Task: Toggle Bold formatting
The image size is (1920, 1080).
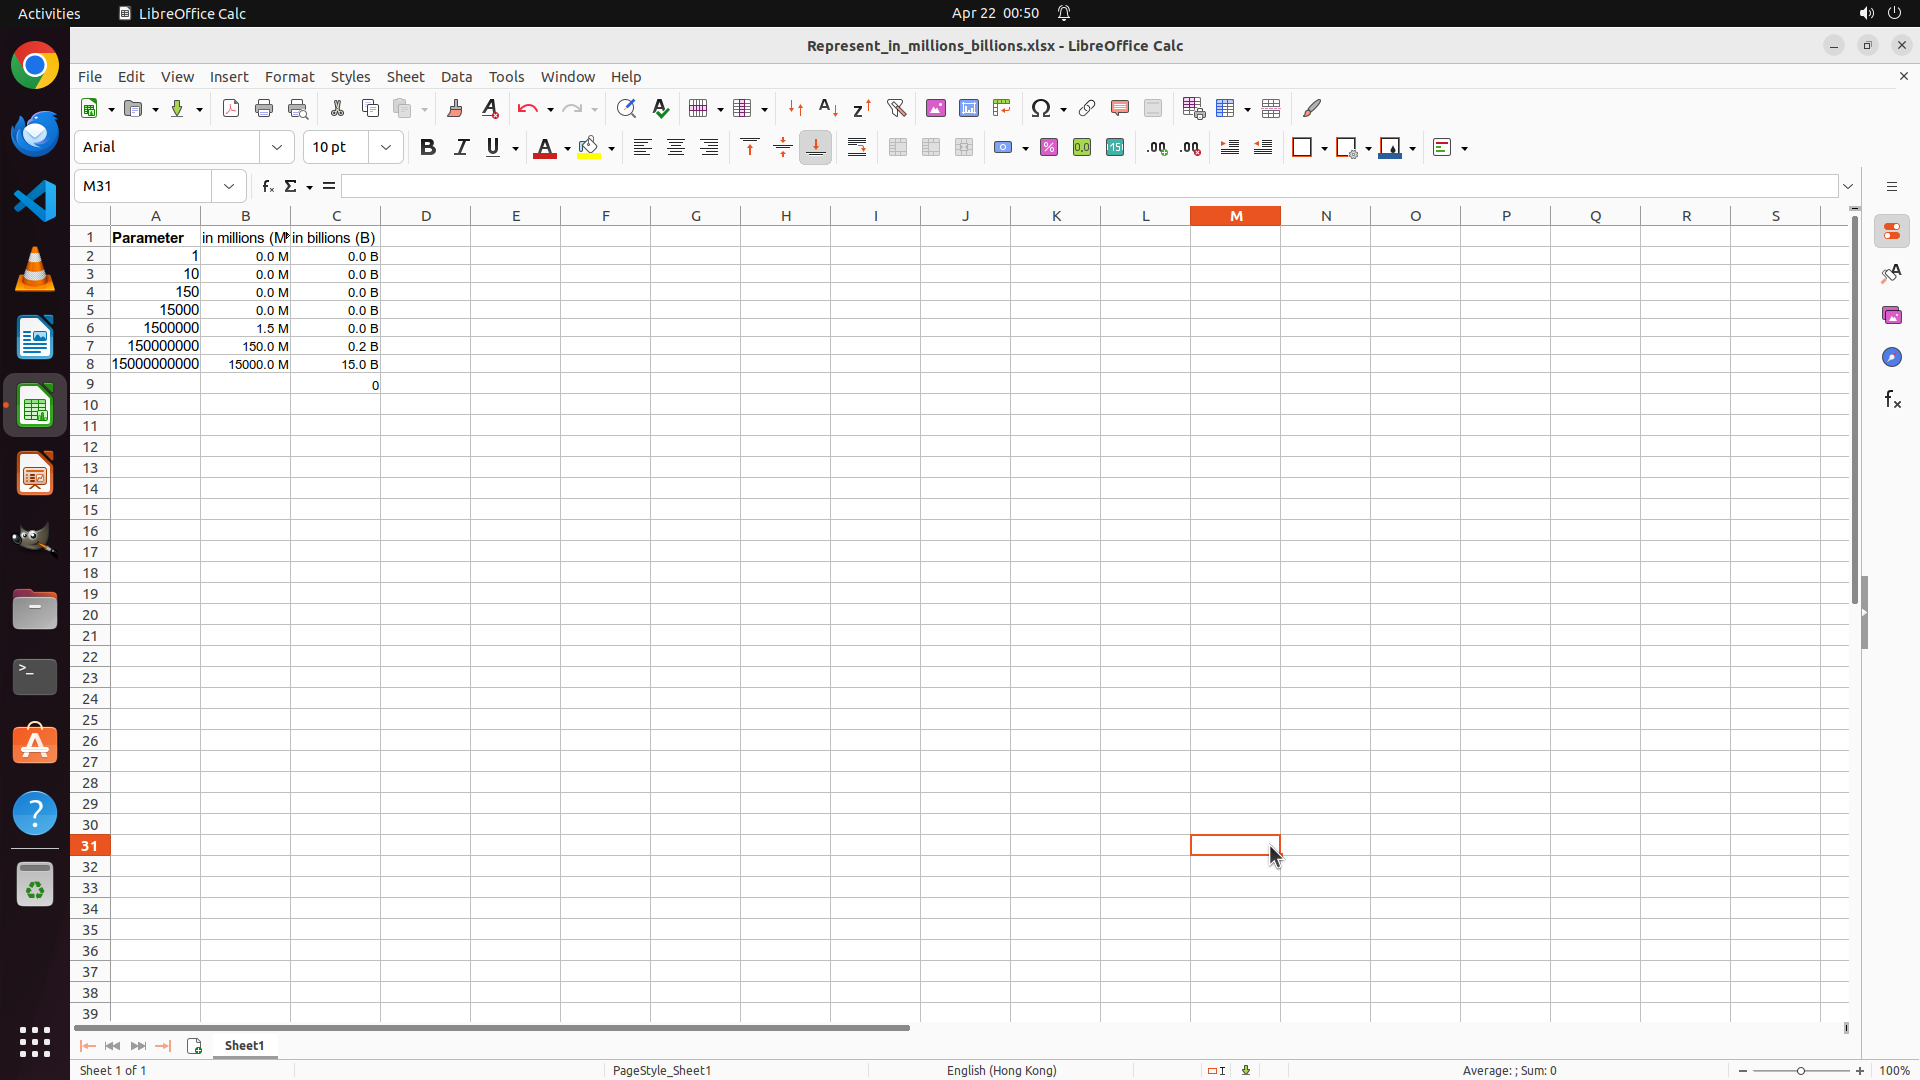Action: [x=428, y=148]
